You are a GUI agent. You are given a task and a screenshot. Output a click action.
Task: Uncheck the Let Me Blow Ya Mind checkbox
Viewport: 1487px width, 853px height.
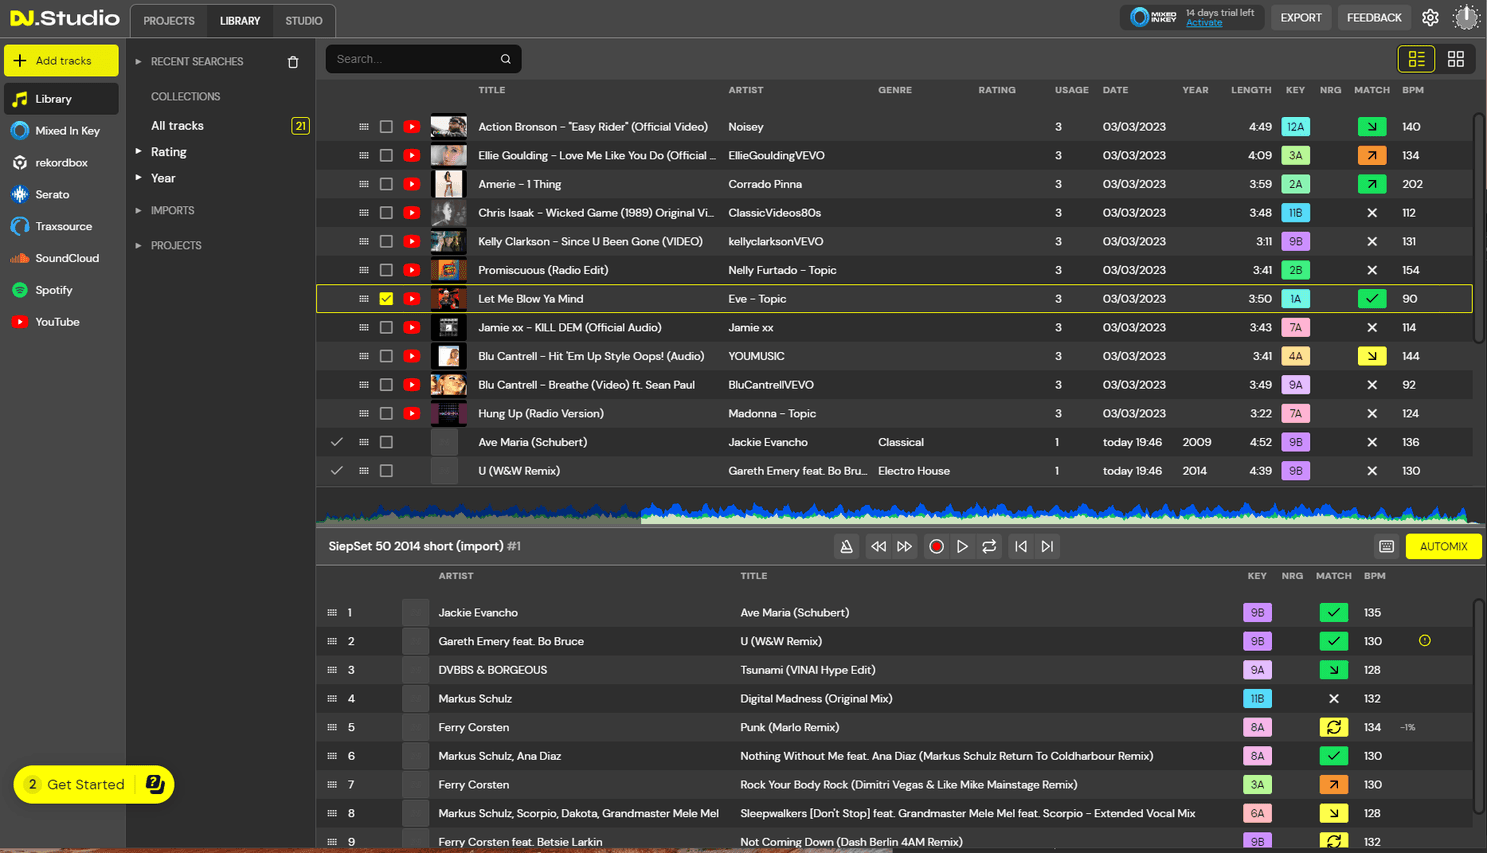386,299
